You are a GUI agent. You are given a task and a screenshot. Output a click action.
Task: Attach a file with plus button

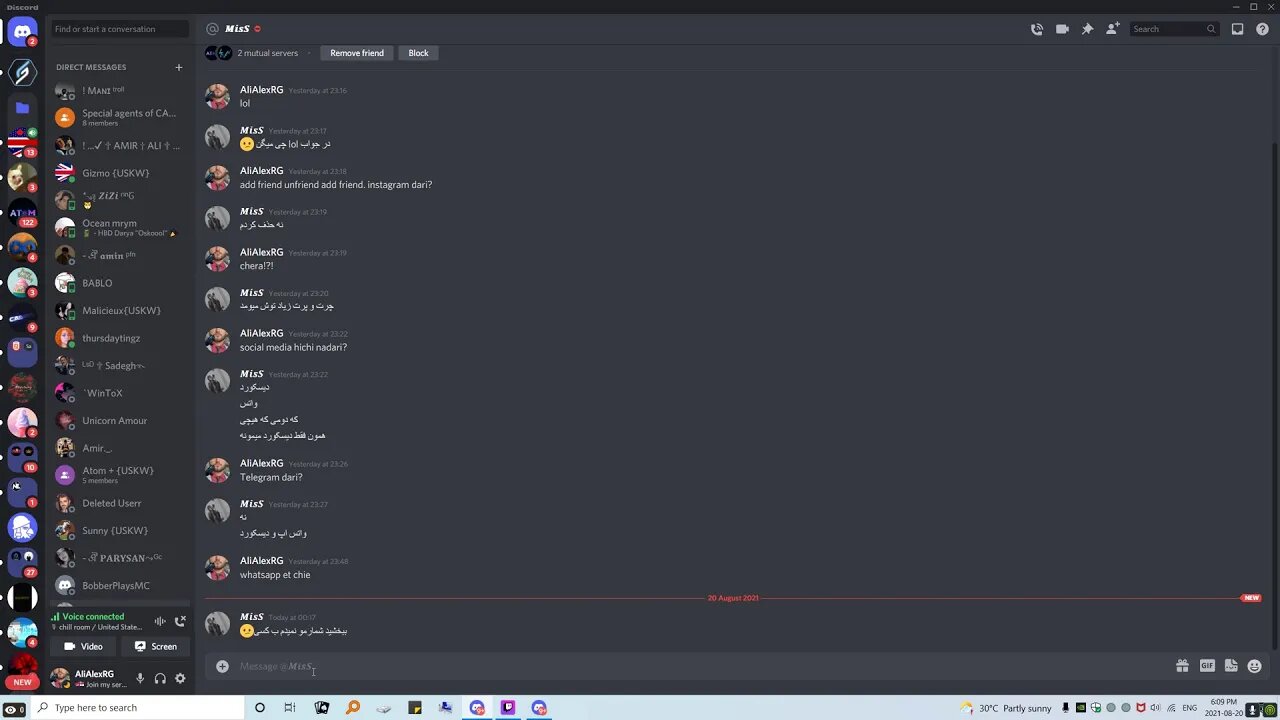tap(222, 666)
